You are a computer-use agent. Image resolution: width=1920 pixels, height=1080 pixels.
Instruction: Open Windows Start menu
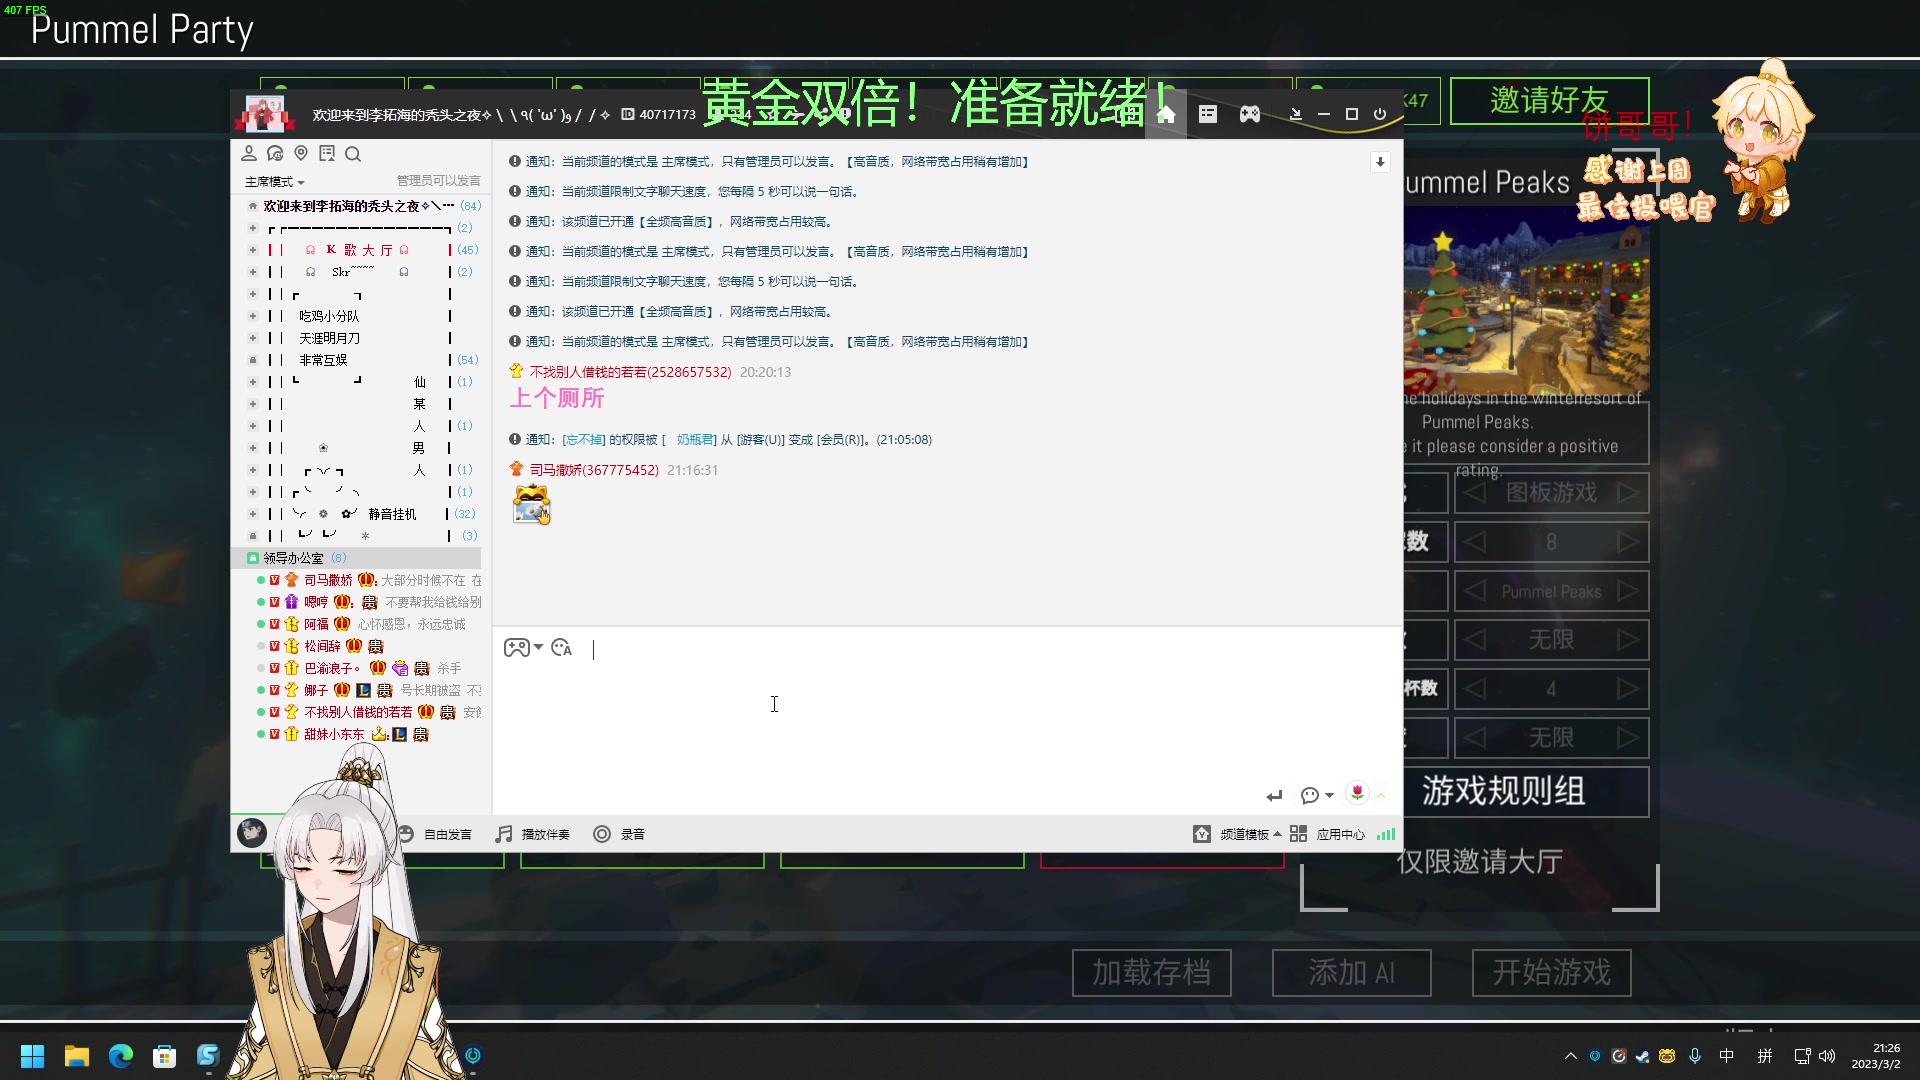[x=32, y=1056]
